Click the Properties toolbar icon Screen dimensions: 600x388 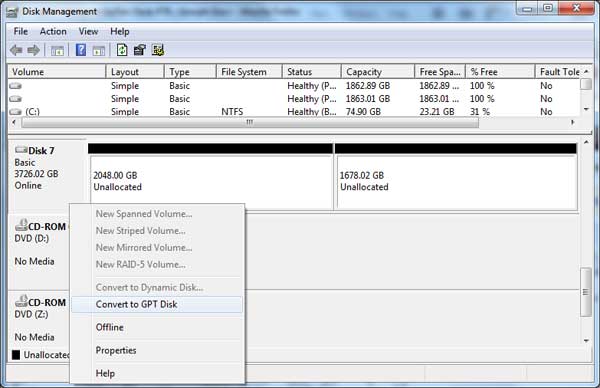140,50
